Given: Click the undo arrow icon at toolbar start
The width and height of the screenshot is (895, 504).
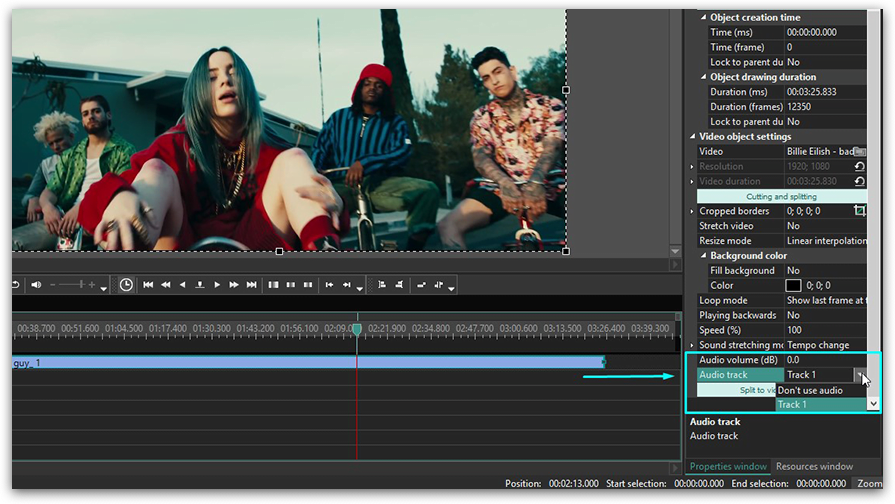Looking at the screenshot, I should 16,285.
